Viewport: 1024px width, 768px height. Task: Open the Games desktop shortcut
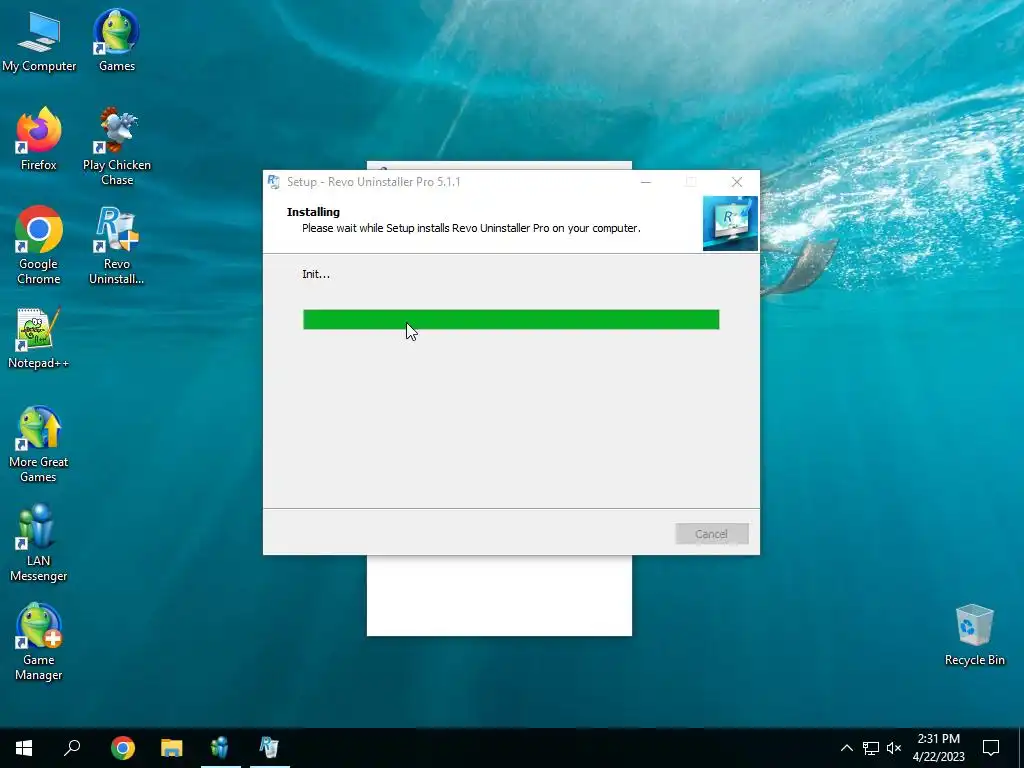pyautogui.click(x=116, y=40)
